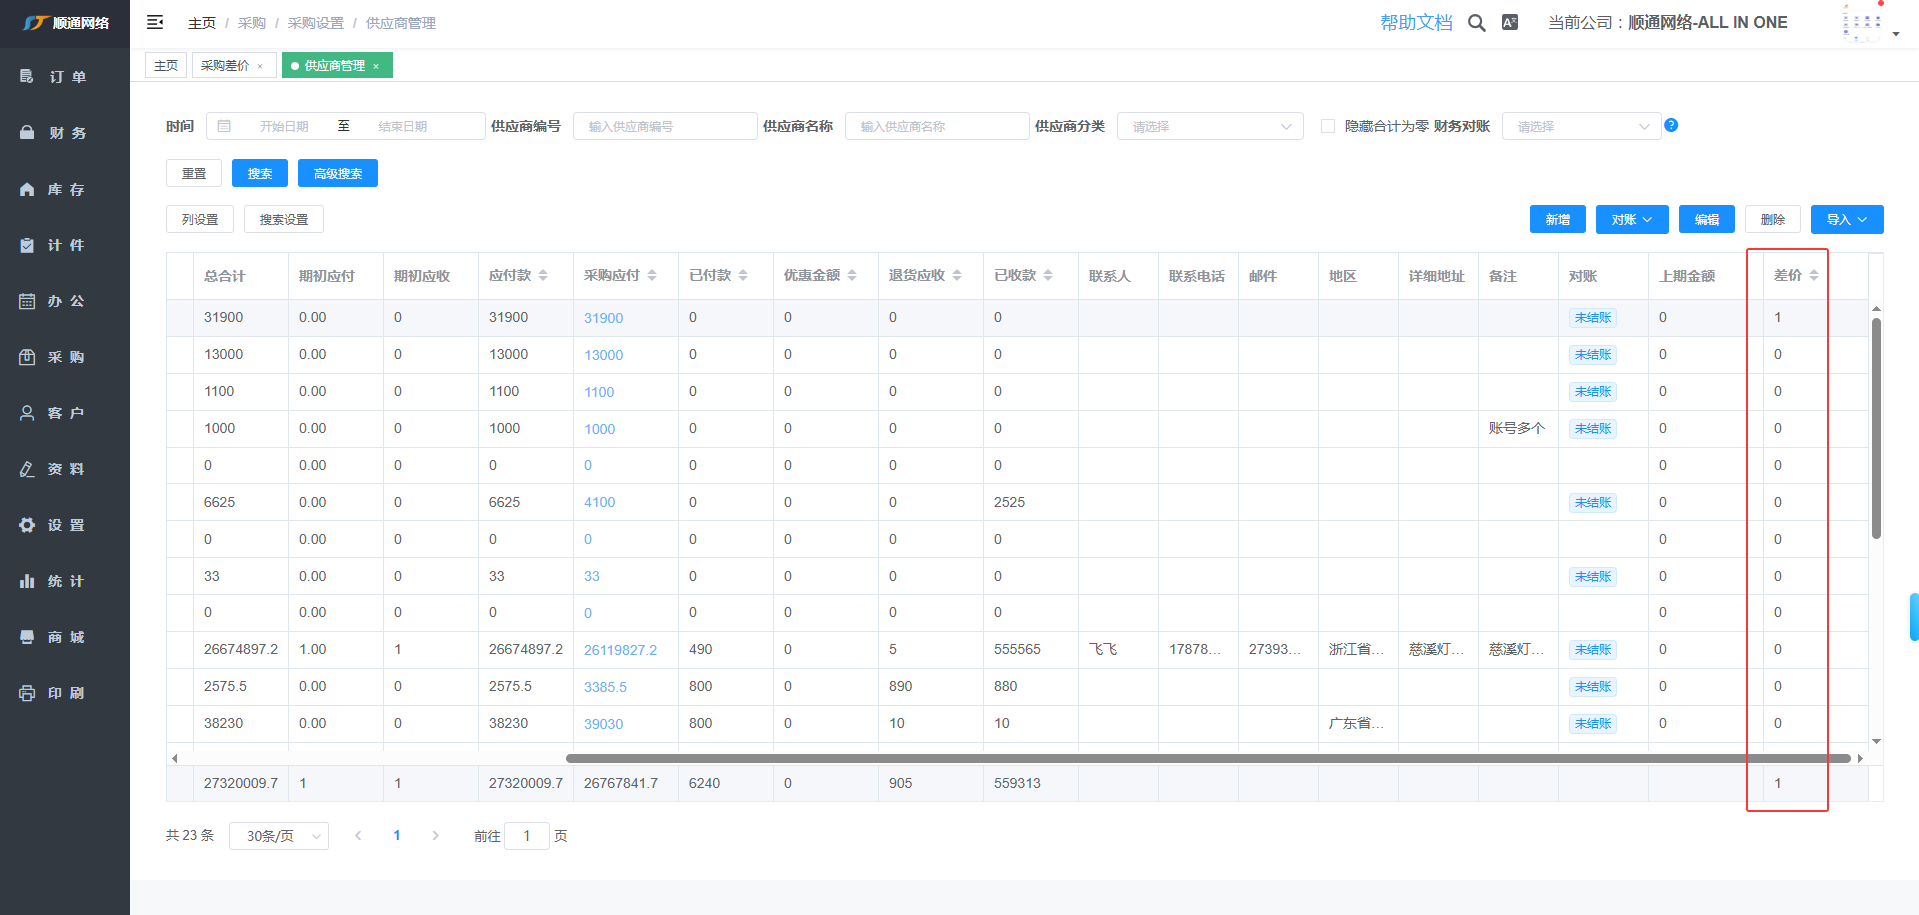Click the language translate icon in header
Image resolution: width=1919 pixels, height=915 pixels.
(x=1510, y=22)
